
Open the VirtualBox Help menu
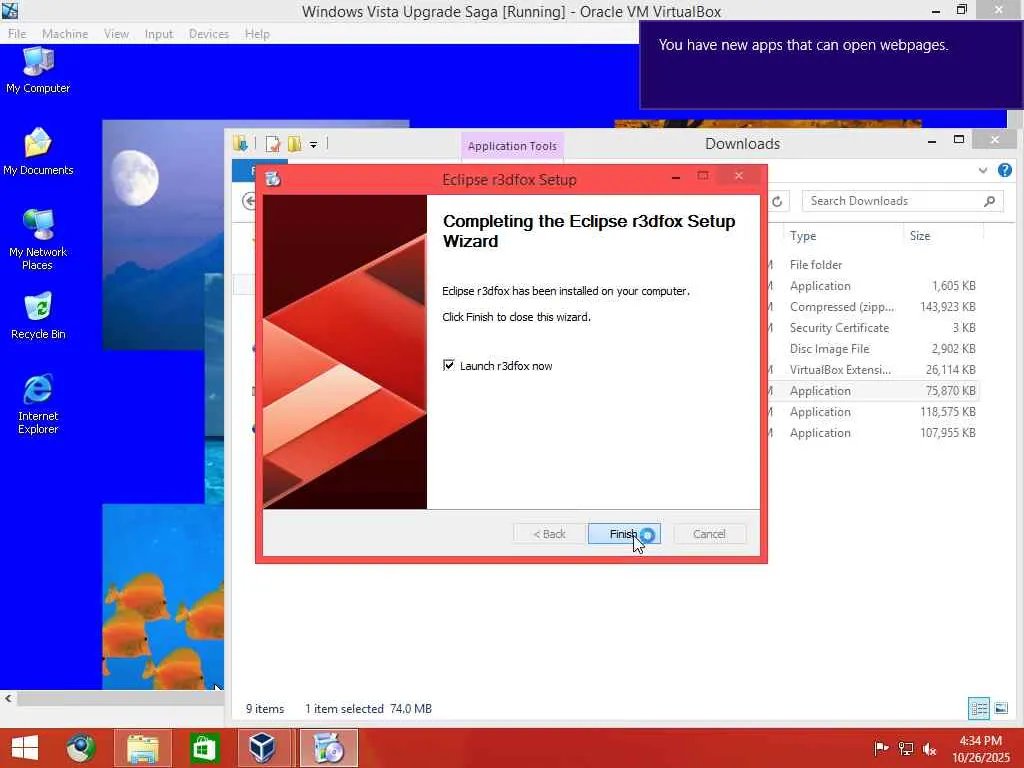point(257,34)
